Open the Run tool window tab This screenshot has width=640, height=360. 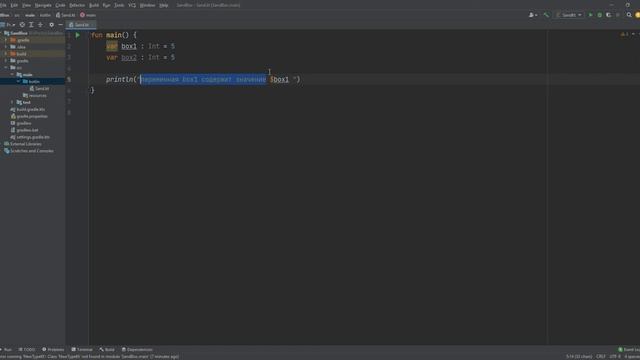point(7,349)
